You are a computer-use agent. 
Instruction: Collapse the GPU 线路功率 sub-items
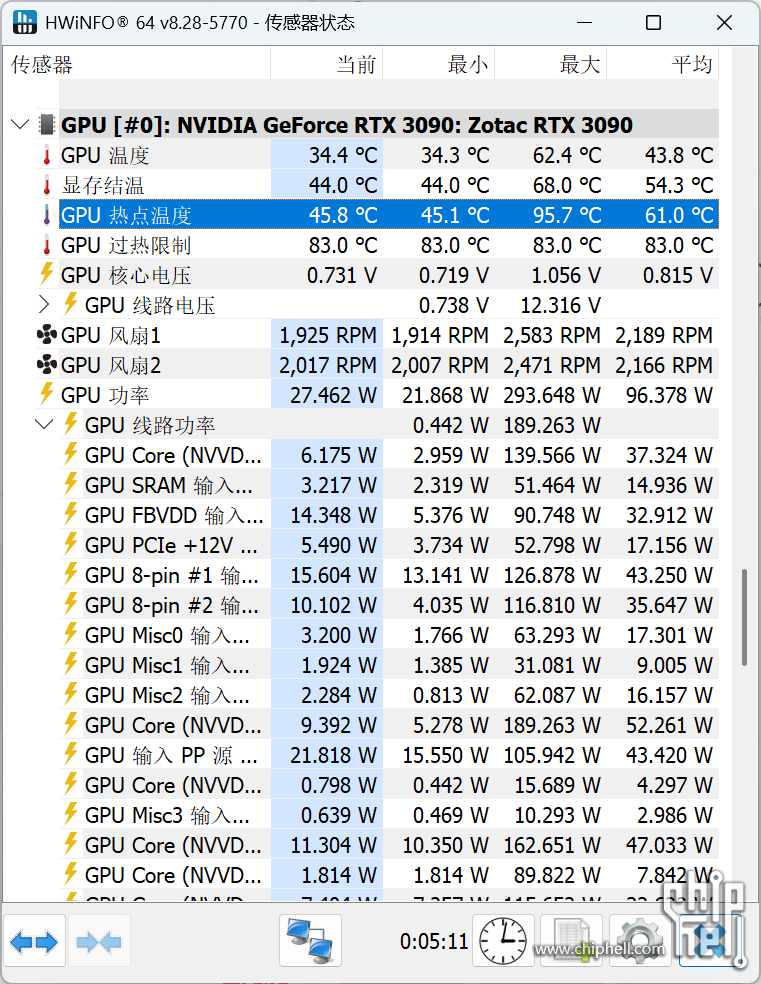pyautogui.click(x=44, y=424)
